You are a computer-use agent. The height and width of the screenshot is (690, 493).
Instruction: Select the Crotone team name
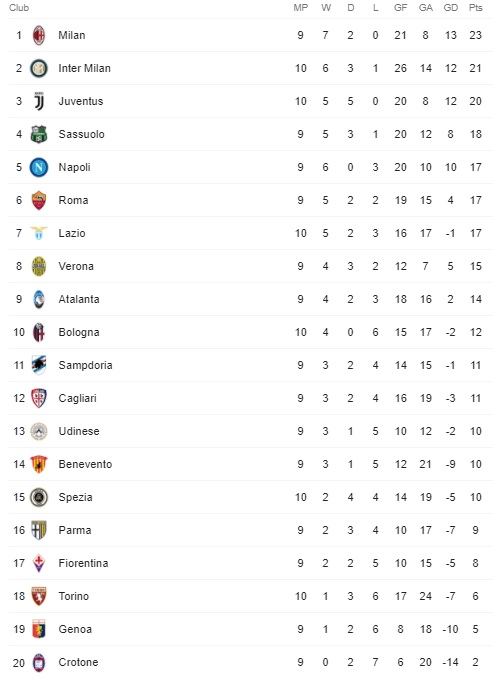coord(78,662)
